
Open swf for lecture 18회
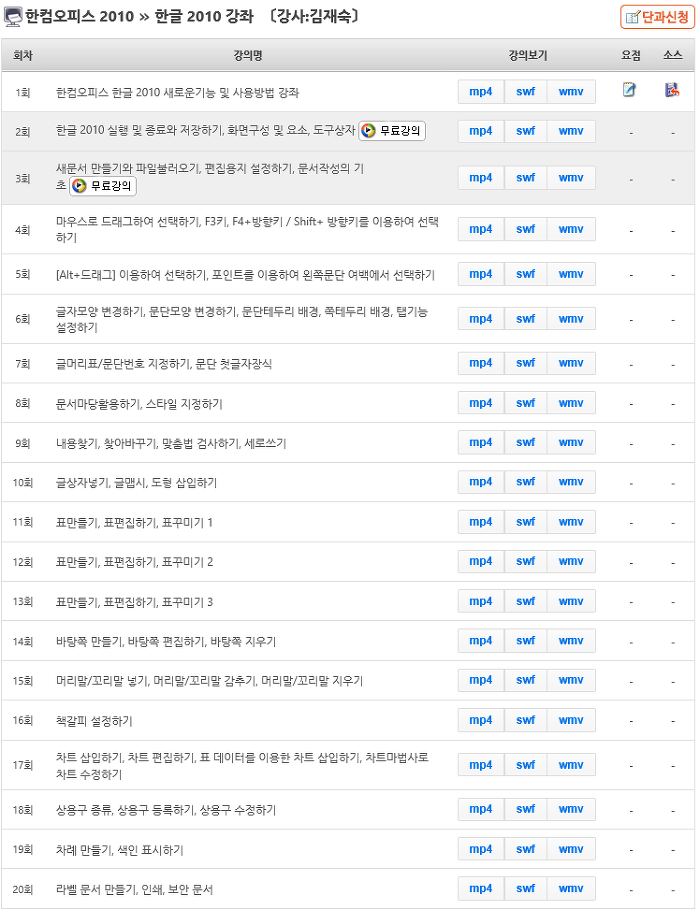pyautogui.click(x=525, y=809)
